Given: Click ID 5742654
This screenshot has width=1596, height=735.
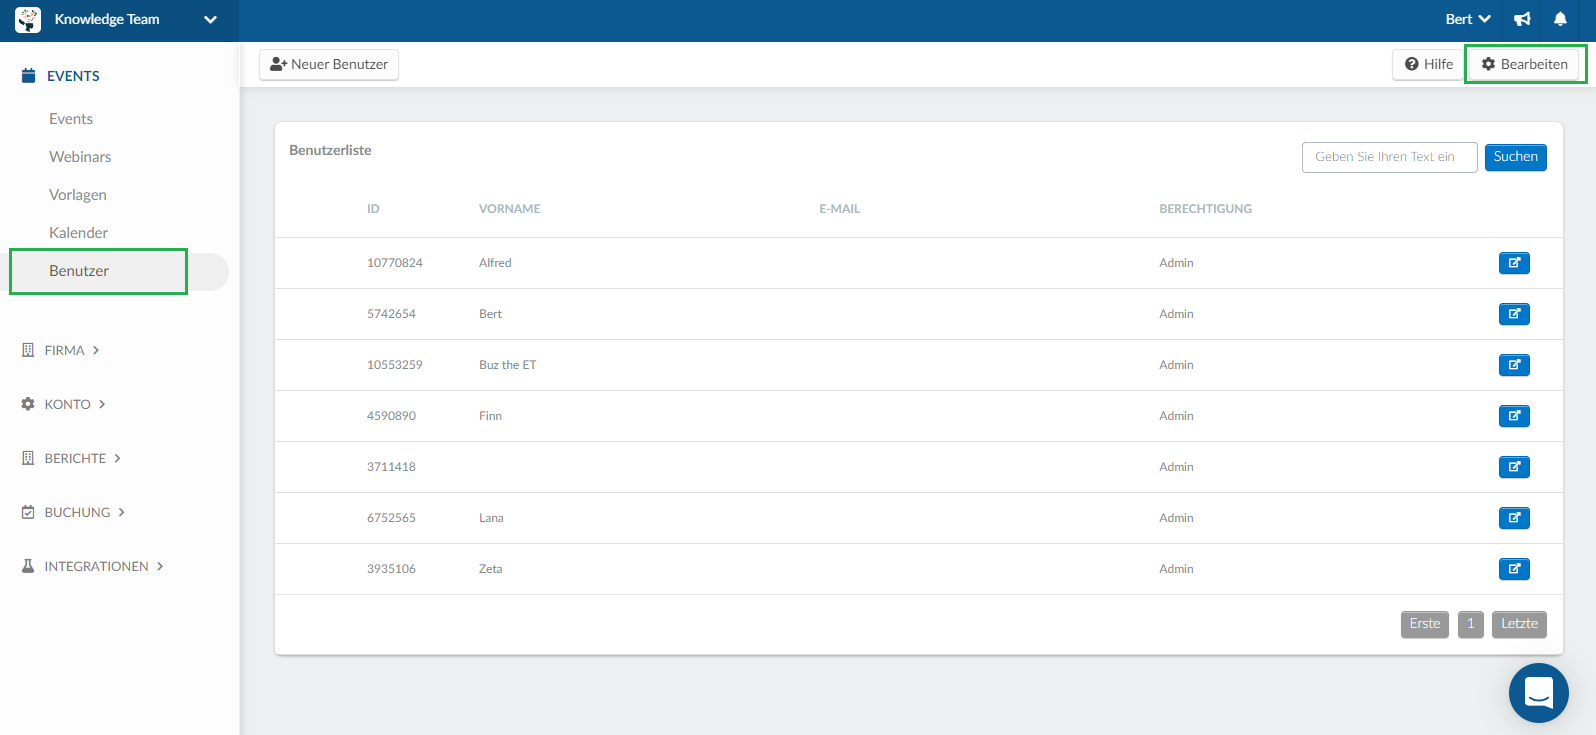Looking at the screenshot, I should click(391, 314).
